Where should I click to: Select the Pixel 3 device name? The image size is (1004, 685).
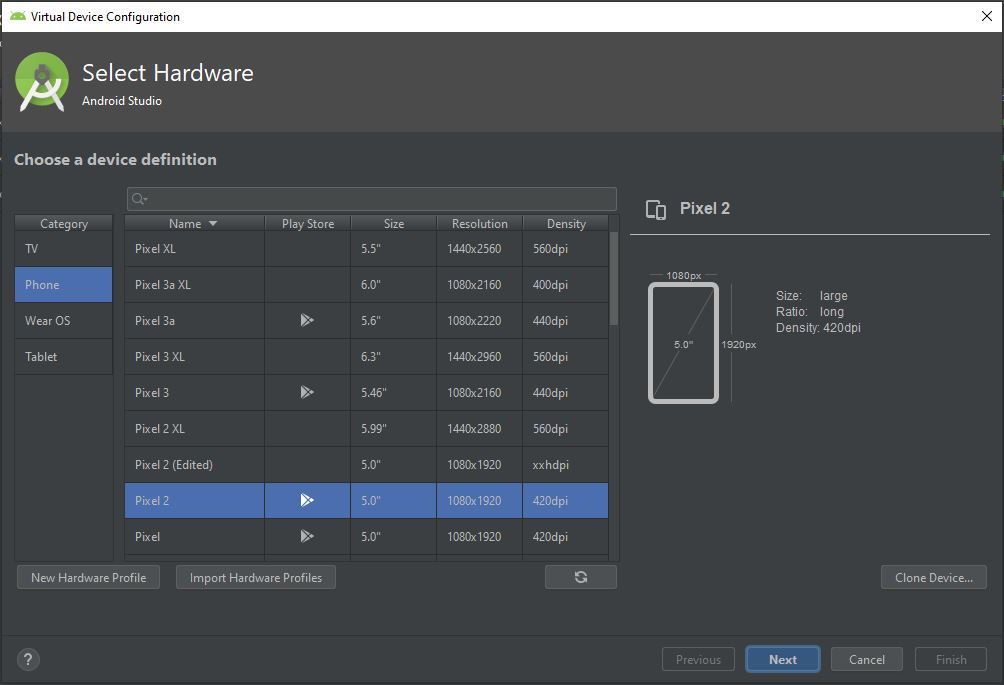(x=152, y=392)
